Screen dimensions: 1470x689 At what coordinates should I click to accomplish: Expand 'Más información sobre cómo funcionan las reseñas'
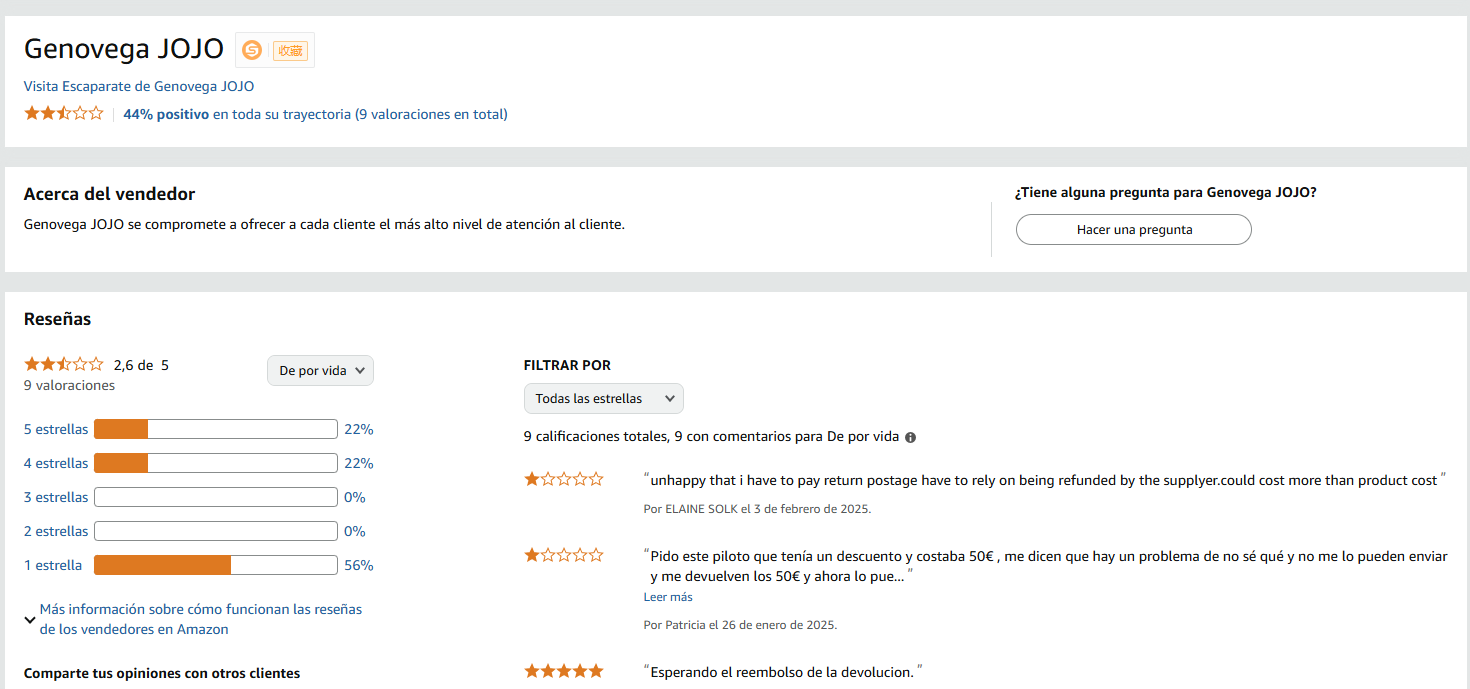coord(200,619)
